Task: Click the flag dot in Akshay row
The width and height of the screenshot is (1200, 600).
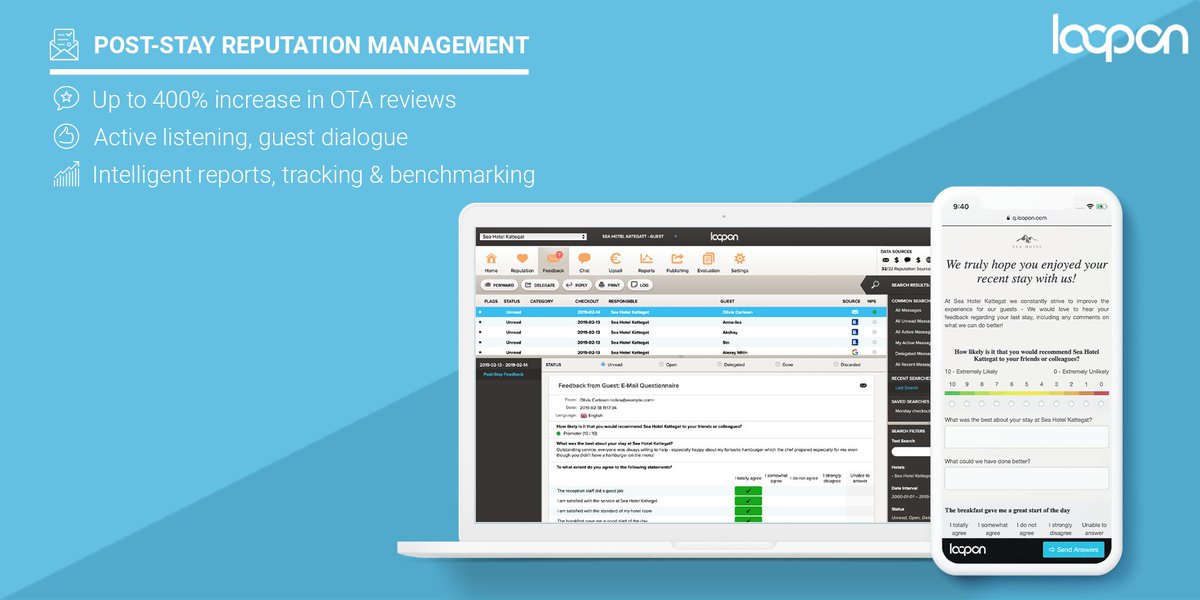Action: tap(480, 332)
